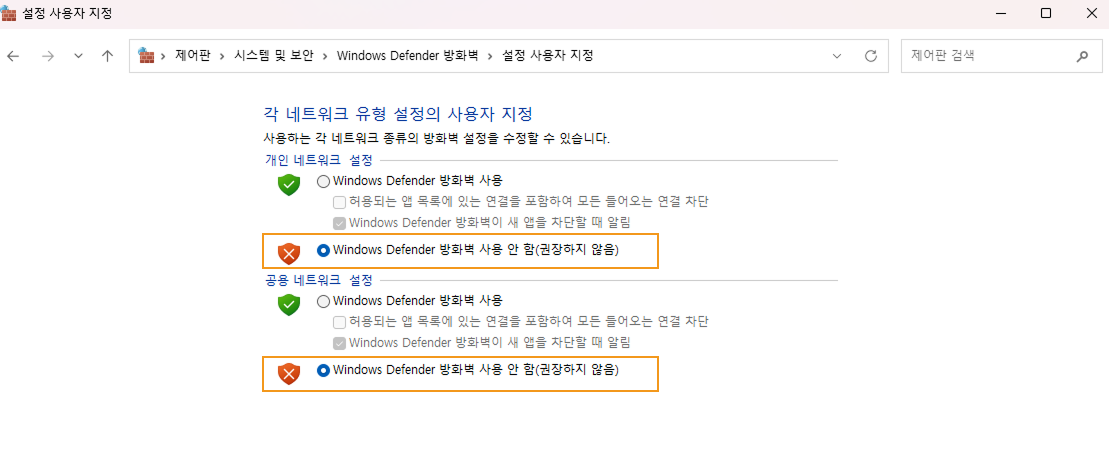Refresh the control panel page
Screen dimensions: 1109x467
[871, 56]
